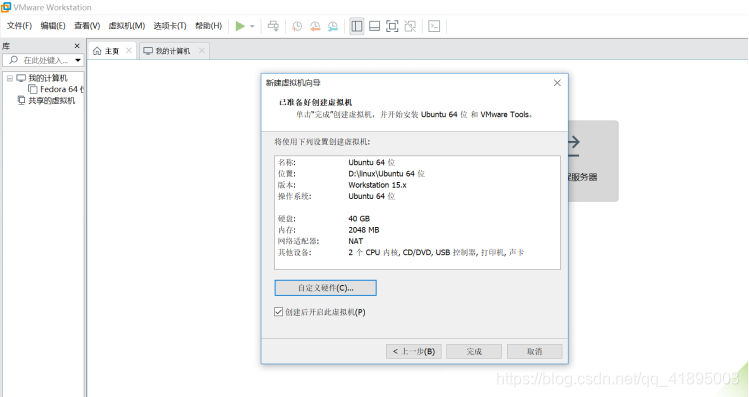Click the green power-on play icon
The height and width of the screenshot is (397, 749).
pos(240,26)
